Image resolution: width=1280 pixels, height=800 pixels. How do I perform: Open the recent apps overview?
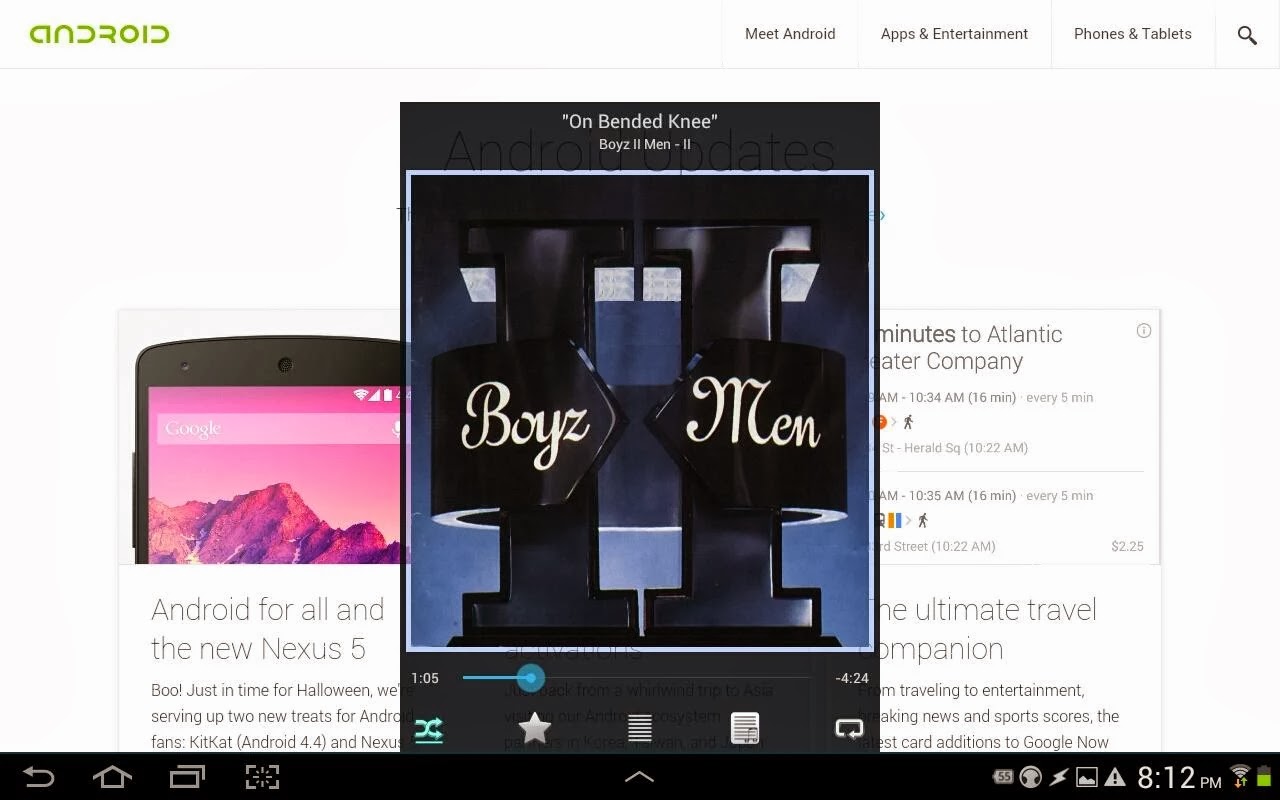click(x=187, y=777)
